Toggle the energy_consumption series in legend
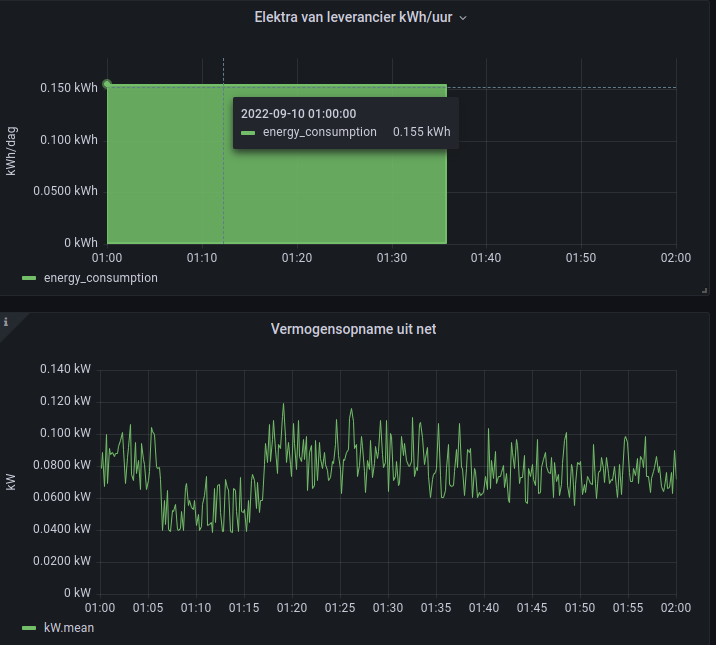716x645 pixels. click(100, 278)
